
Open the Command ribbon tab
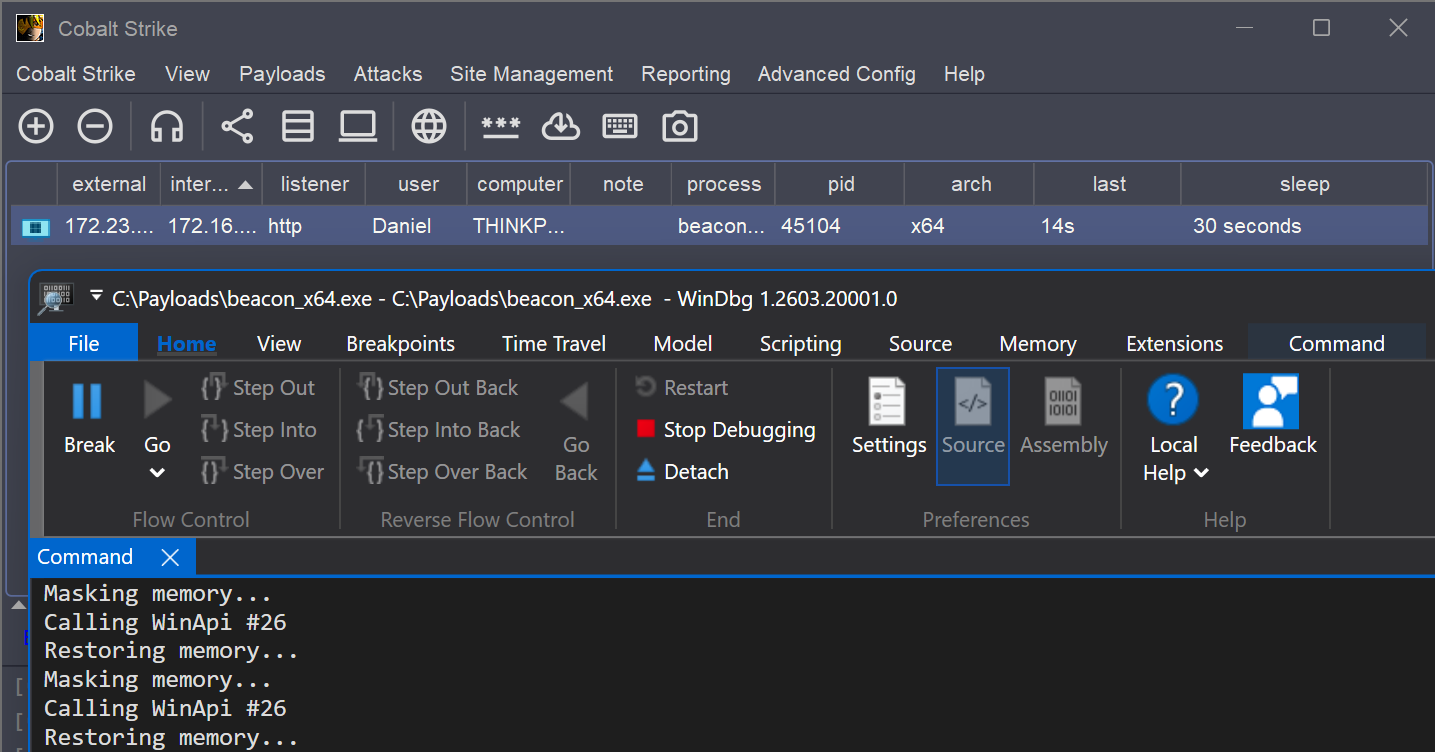1337,343
